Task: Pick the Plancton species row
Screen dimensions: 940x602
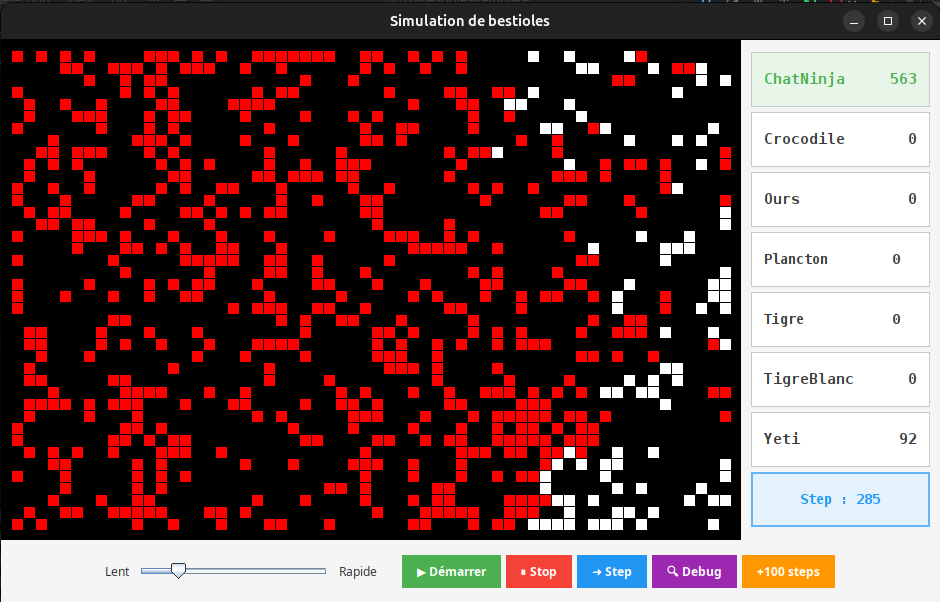Action: [839, 259]
